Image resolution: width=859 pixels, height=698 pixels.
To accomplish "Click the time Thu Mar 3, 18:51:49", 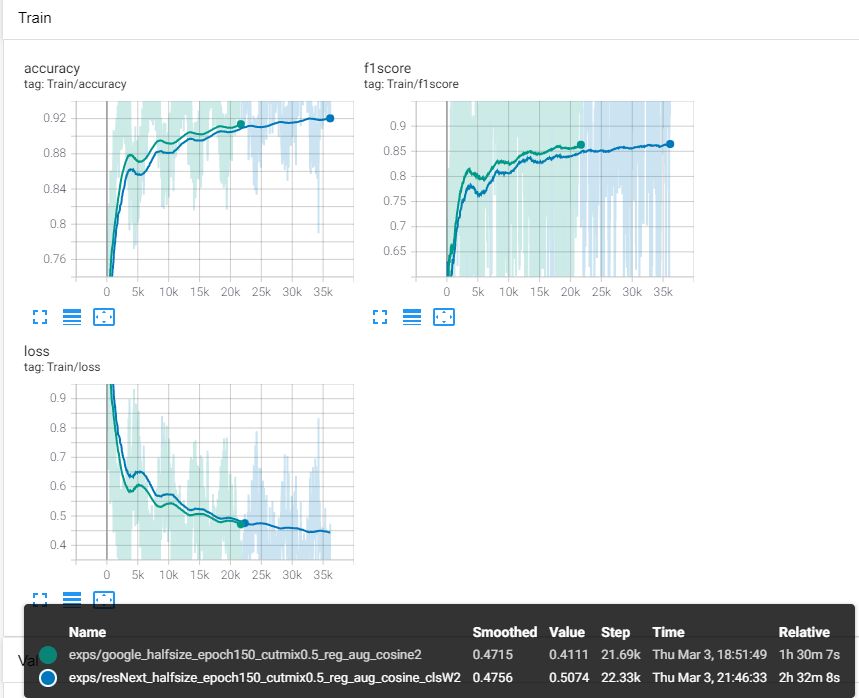I will (x=709, y=655).
